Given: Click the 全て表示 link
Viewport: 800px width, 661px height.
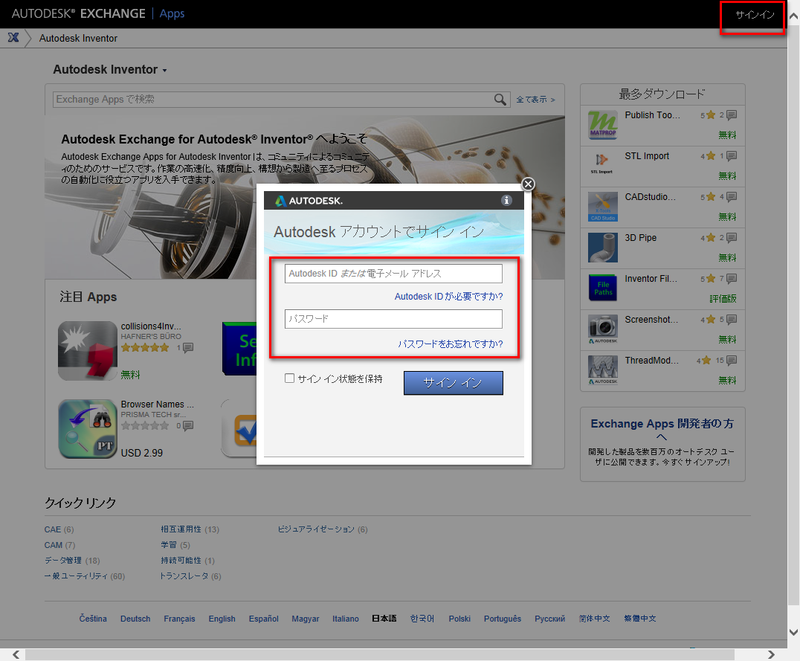Looking at the screenshot, I should pos(535,99).
